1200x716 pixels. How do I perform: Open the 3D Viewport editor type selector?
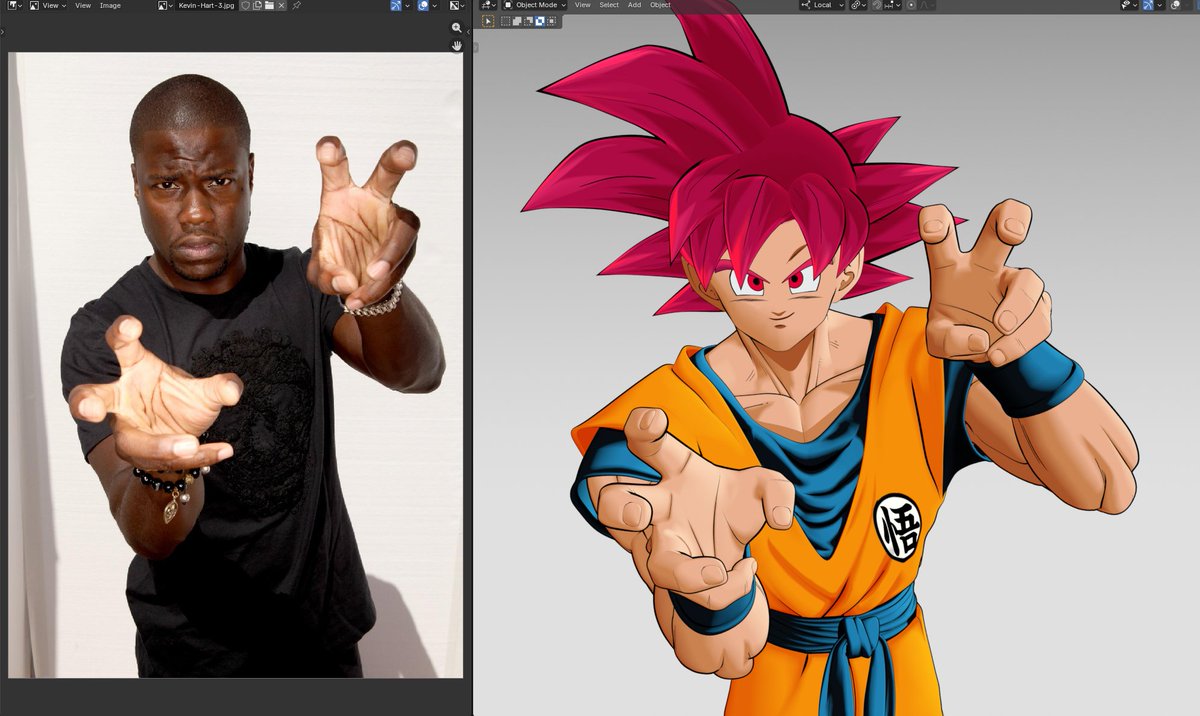(x=488, y=5)
